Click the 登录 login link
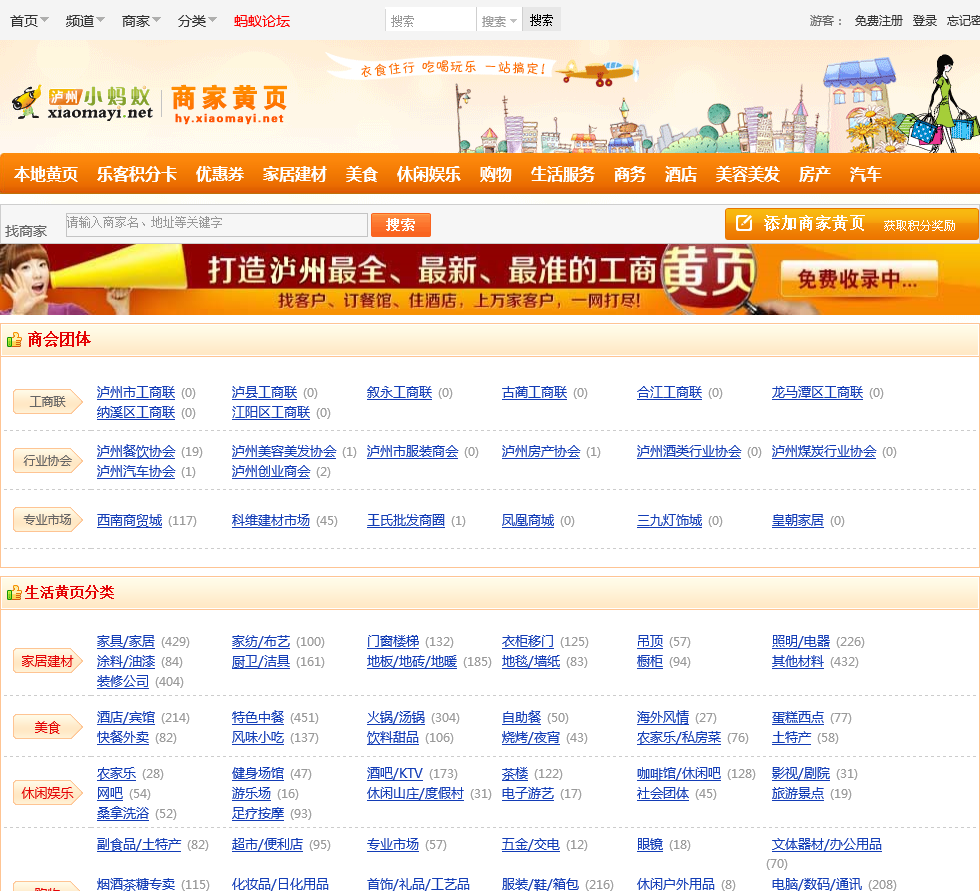Screen dimensions: 980x891 pyautogui.click(x=924, y=21)
